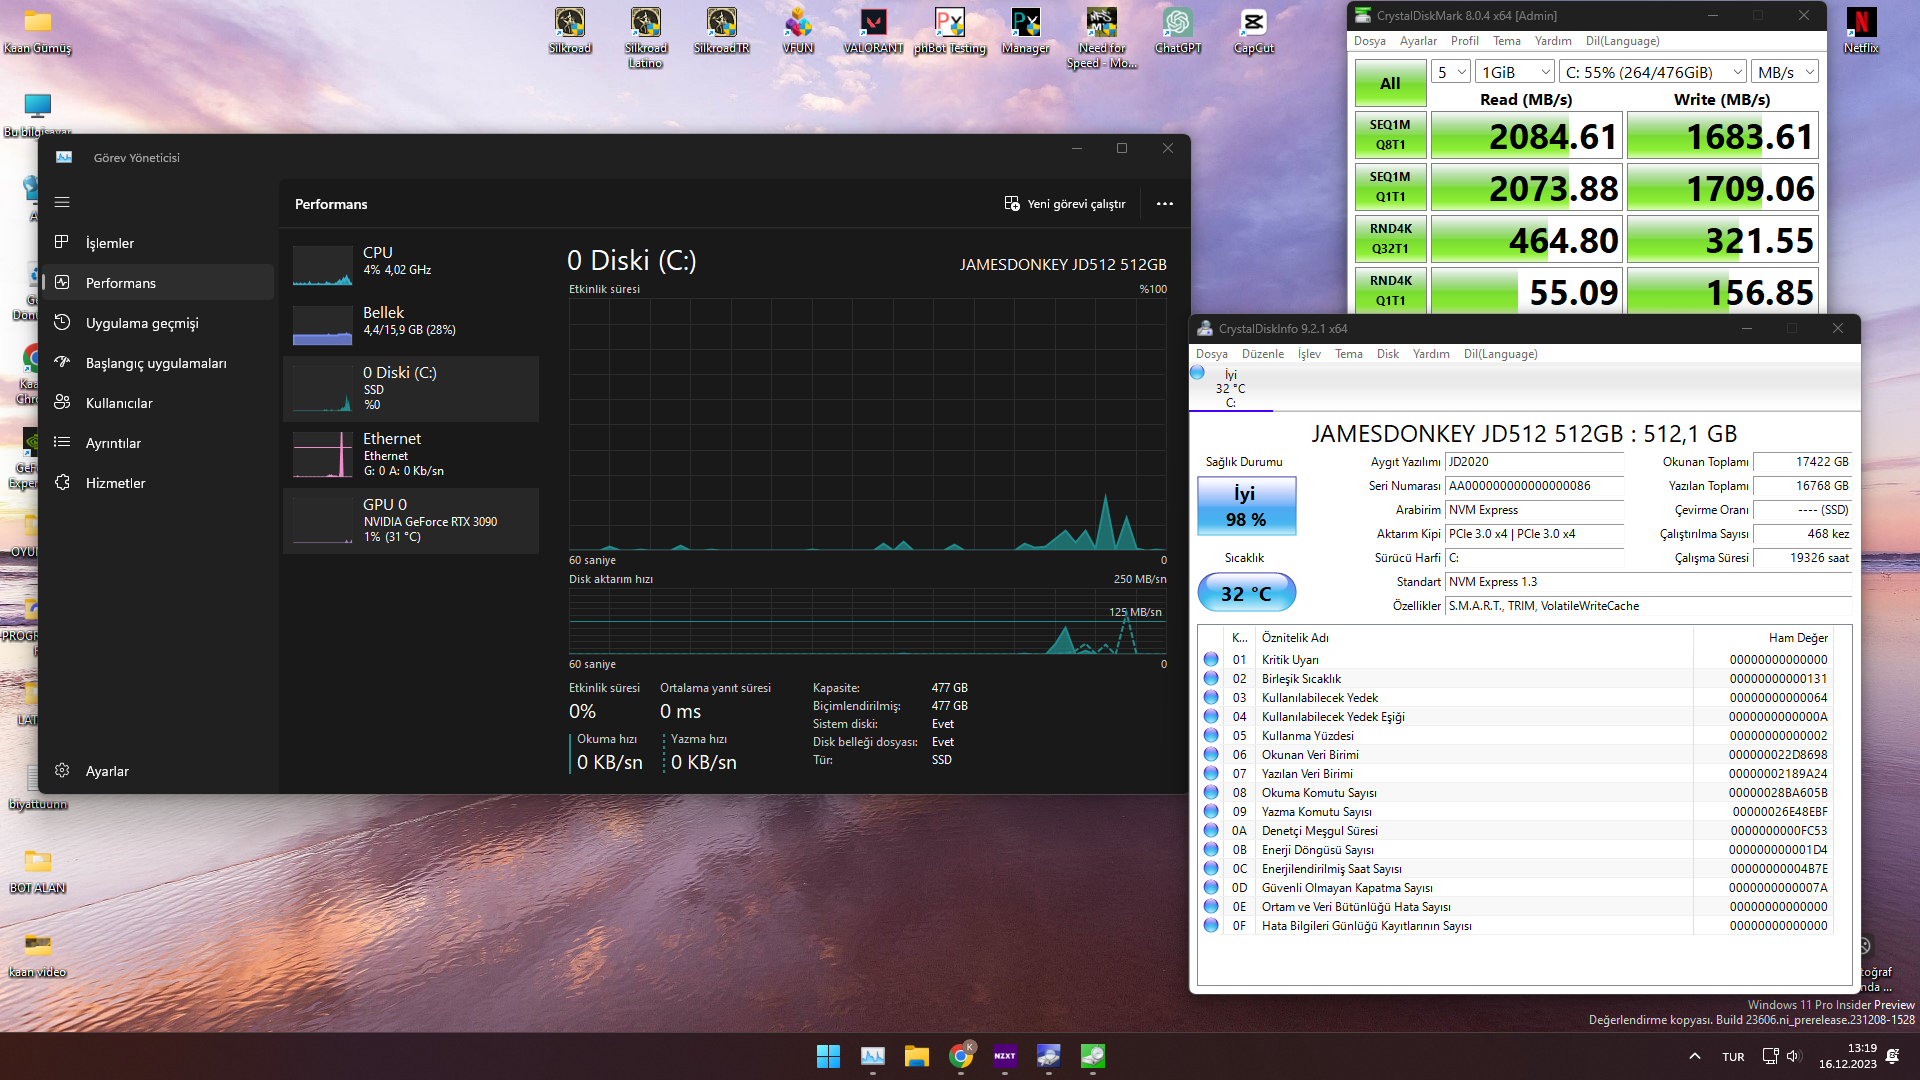Viewport: 1920px width, 1080px height.
Task: Show hidden system tray icons chevron
Action: [x=1694, y=1056]
